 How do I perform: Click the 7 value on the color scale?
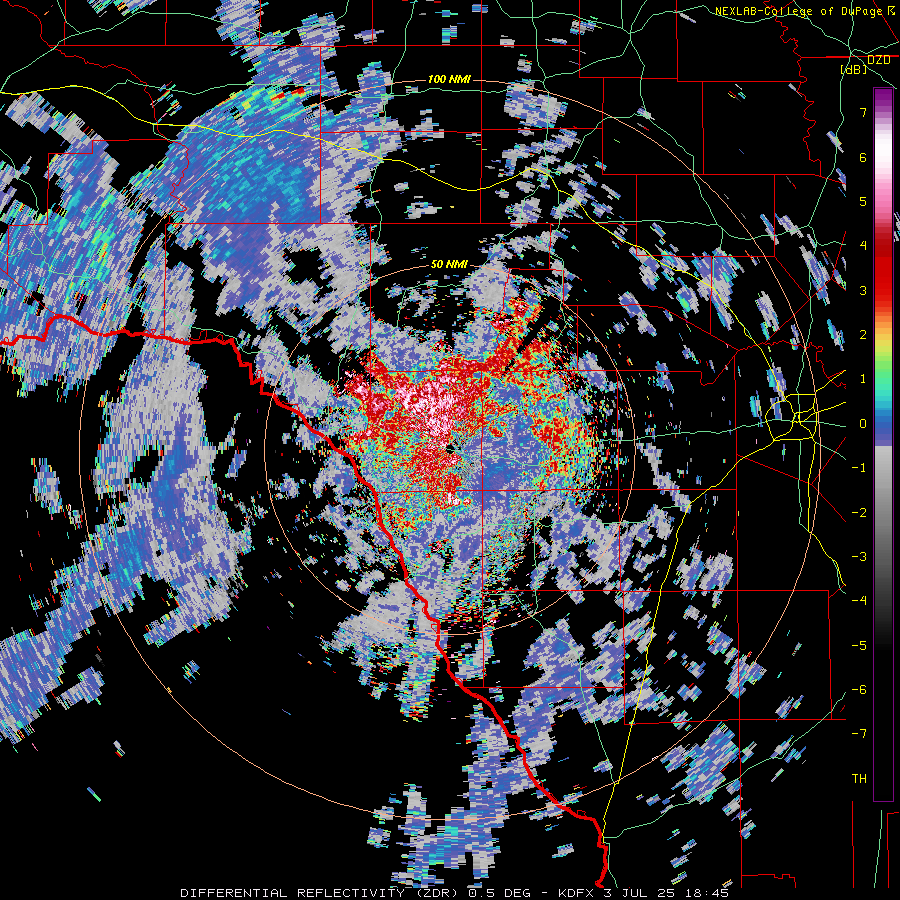(863, 112)
